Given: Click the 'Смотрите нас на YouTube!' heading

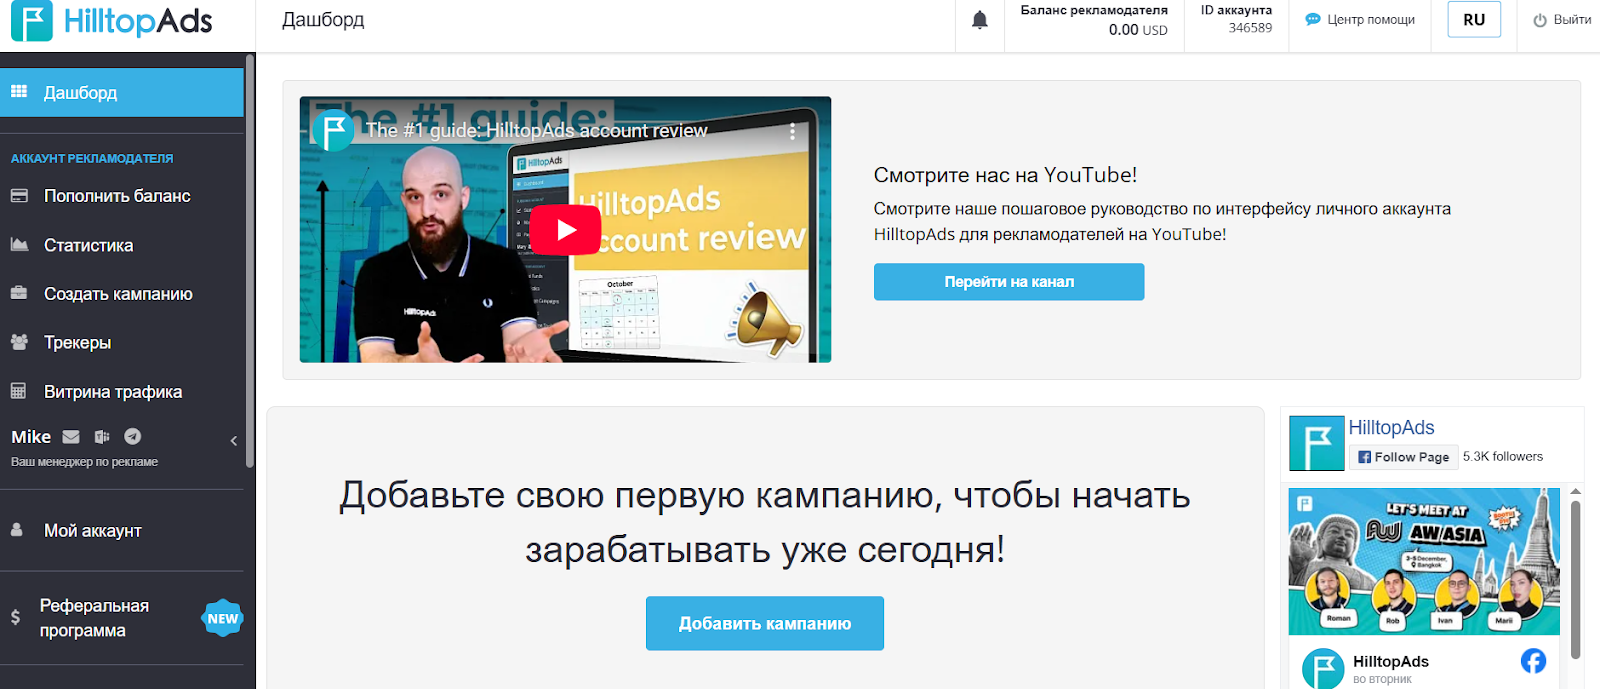Looking at the screenshot, I should pos(1005,175).
